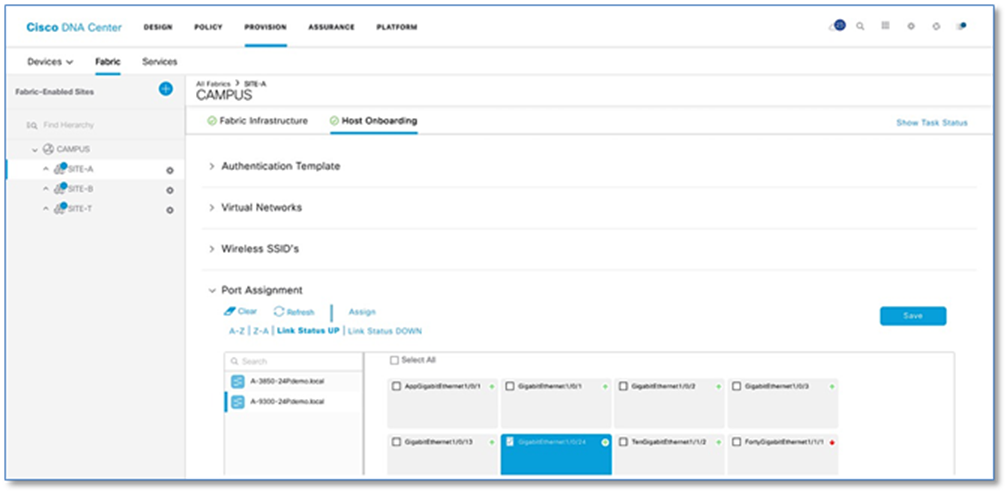The image size is (1008, 494).
Task: Open the DESIGN menu
Action: tap(158, 27)
